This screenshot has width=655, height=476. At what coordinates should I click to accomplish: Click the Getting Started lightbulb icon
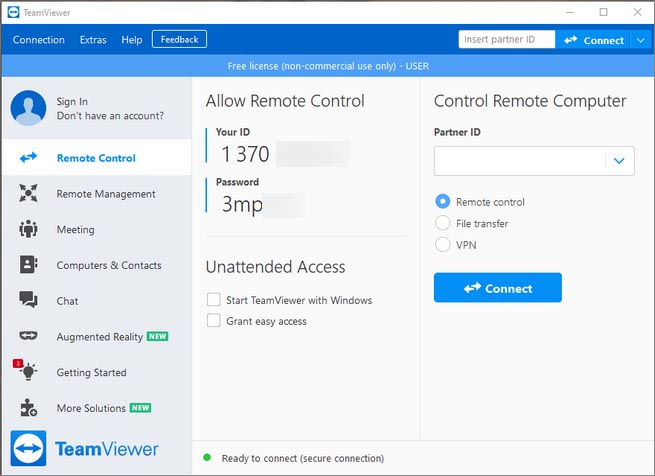[29, 372]
